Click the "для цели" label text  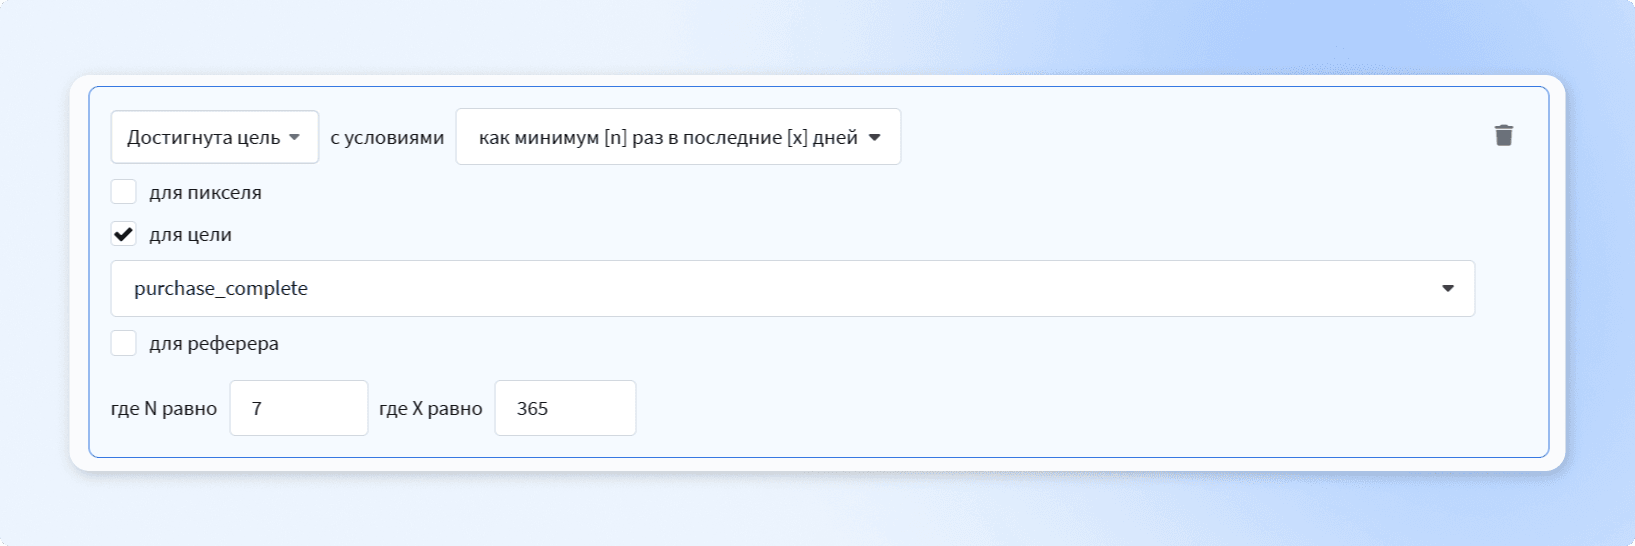tap(190, 235)
